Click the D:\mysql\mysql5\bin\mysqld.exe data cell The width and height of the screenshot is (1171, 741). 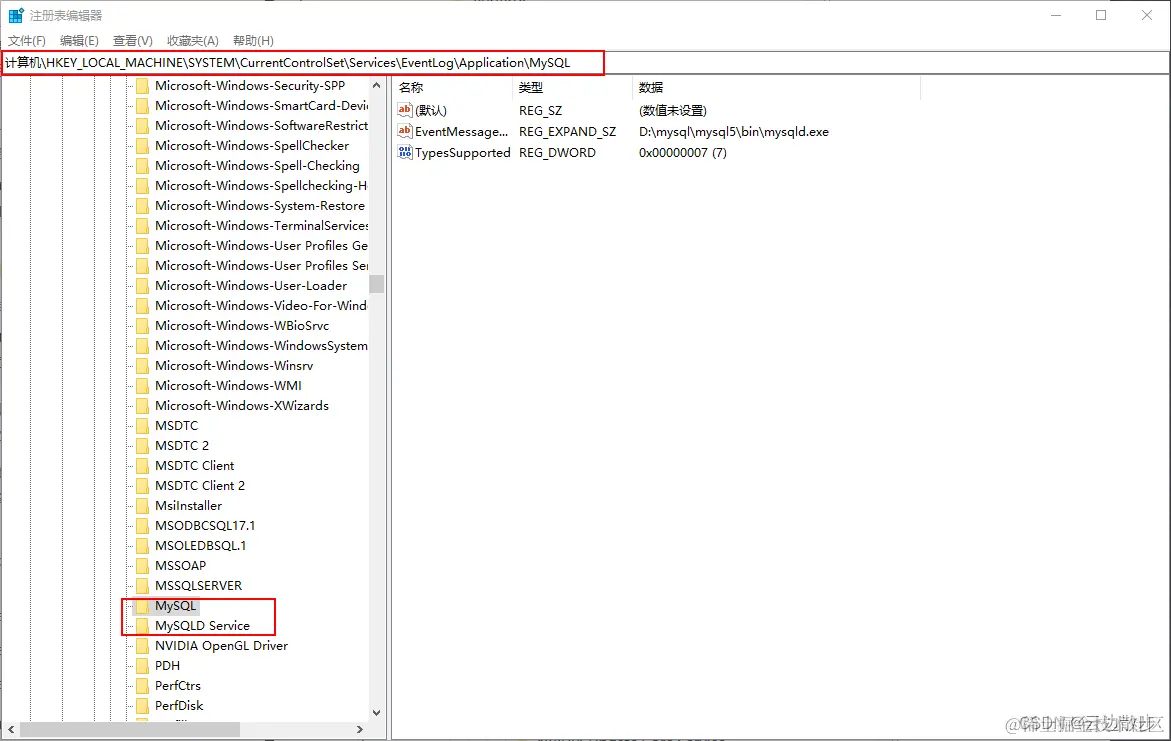point(733,131)
